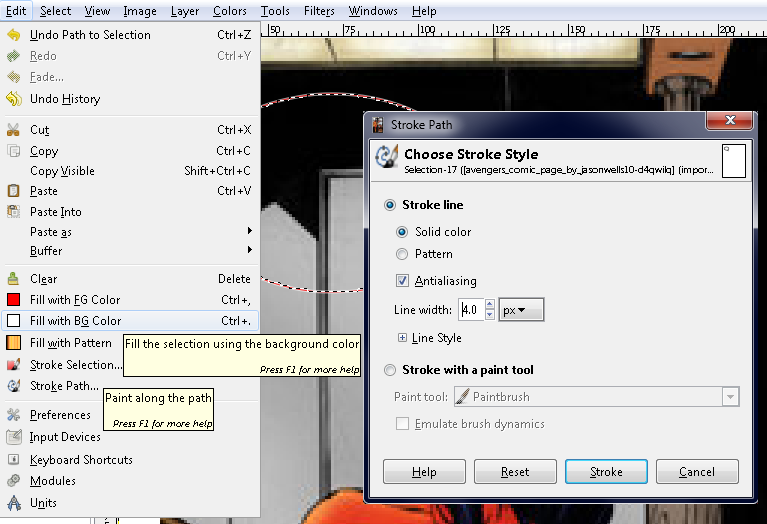
Task: Open the View menu
Action: 97,11
